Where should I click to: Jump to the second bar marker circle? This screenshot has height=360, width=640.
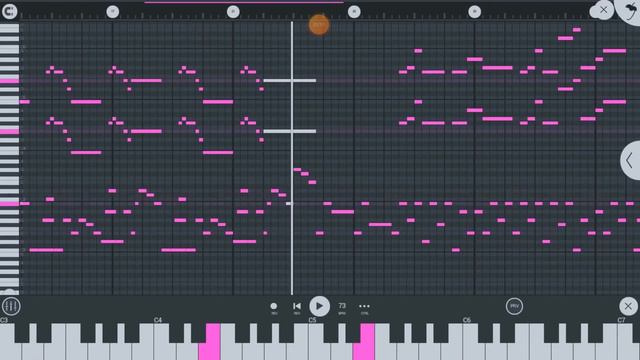[x=233, y=11]
